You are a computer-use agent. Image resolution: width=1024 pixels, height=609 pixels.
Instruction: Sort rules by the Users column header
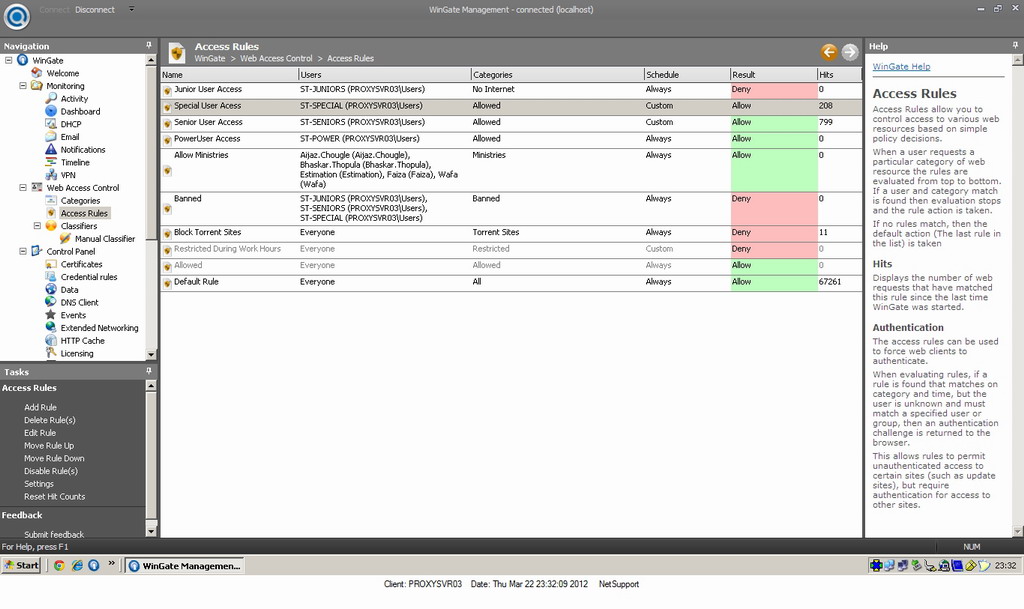tap(385, 74)
